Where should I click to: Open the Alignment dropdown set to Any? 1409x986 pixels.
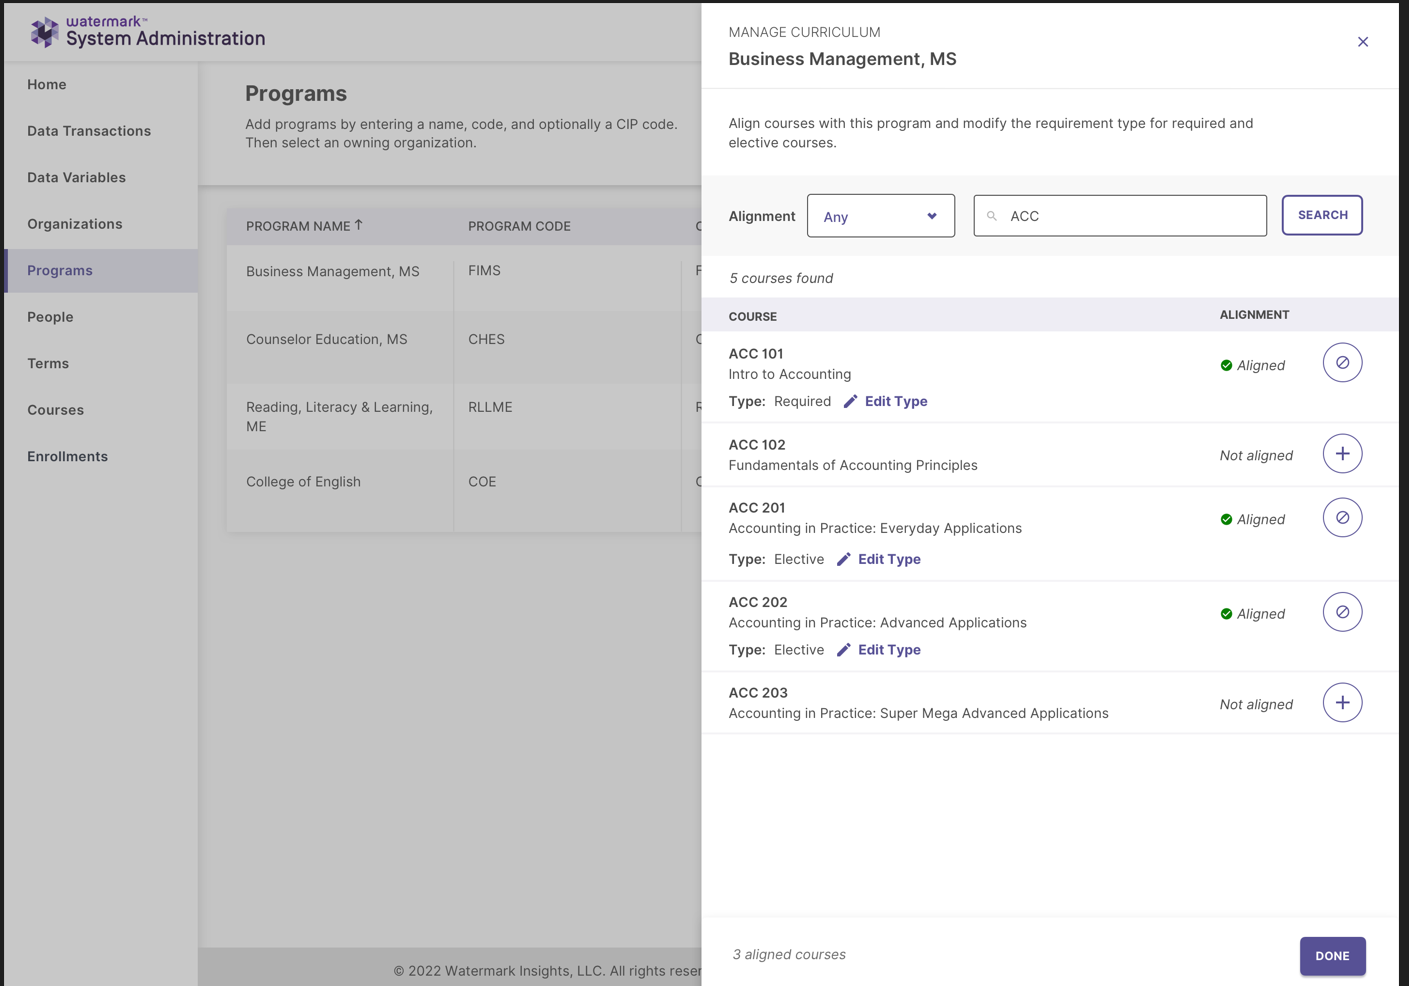[x=881, y=216]
